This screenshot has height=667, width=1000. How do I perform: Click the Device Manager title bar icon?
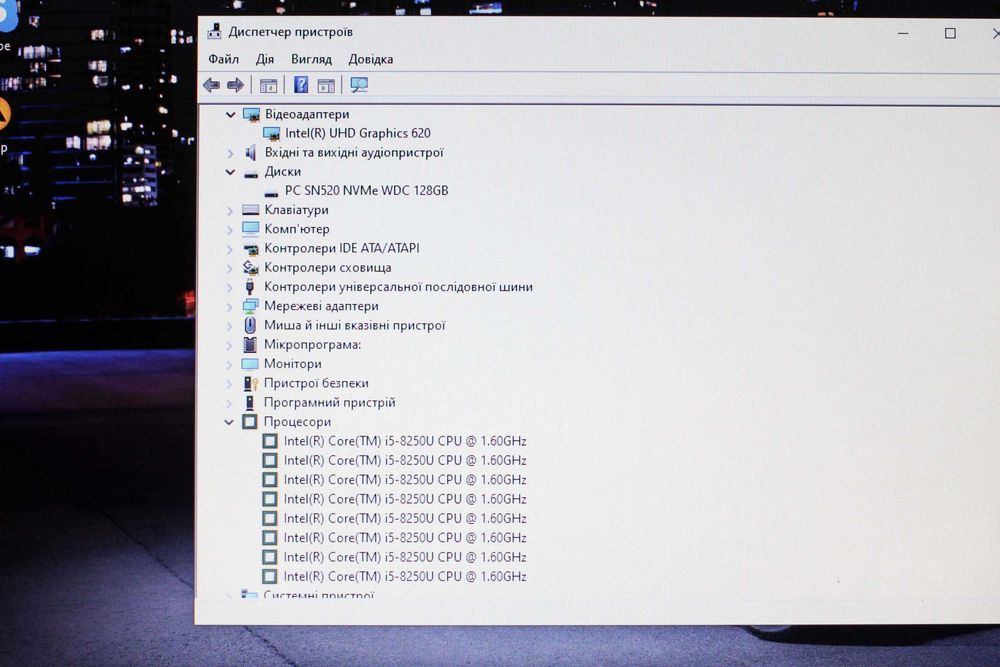[x=215, y=31]
